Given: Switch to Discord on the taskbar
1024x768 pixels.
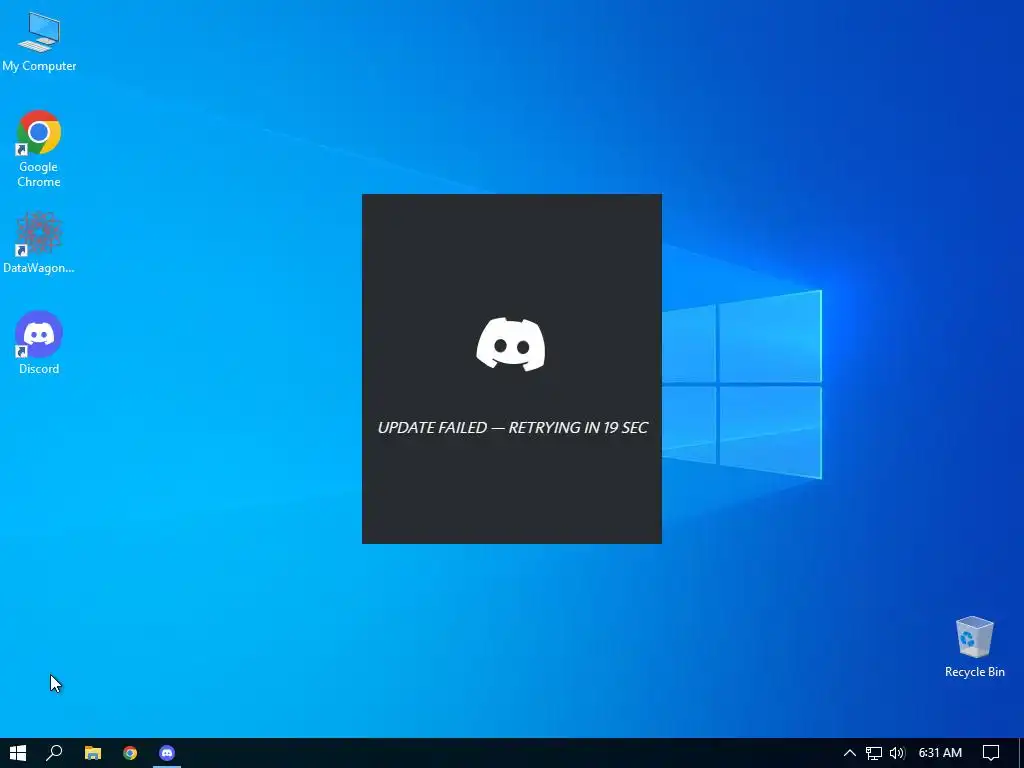Looking at the screenshot, I should click(x=167, y=753).
